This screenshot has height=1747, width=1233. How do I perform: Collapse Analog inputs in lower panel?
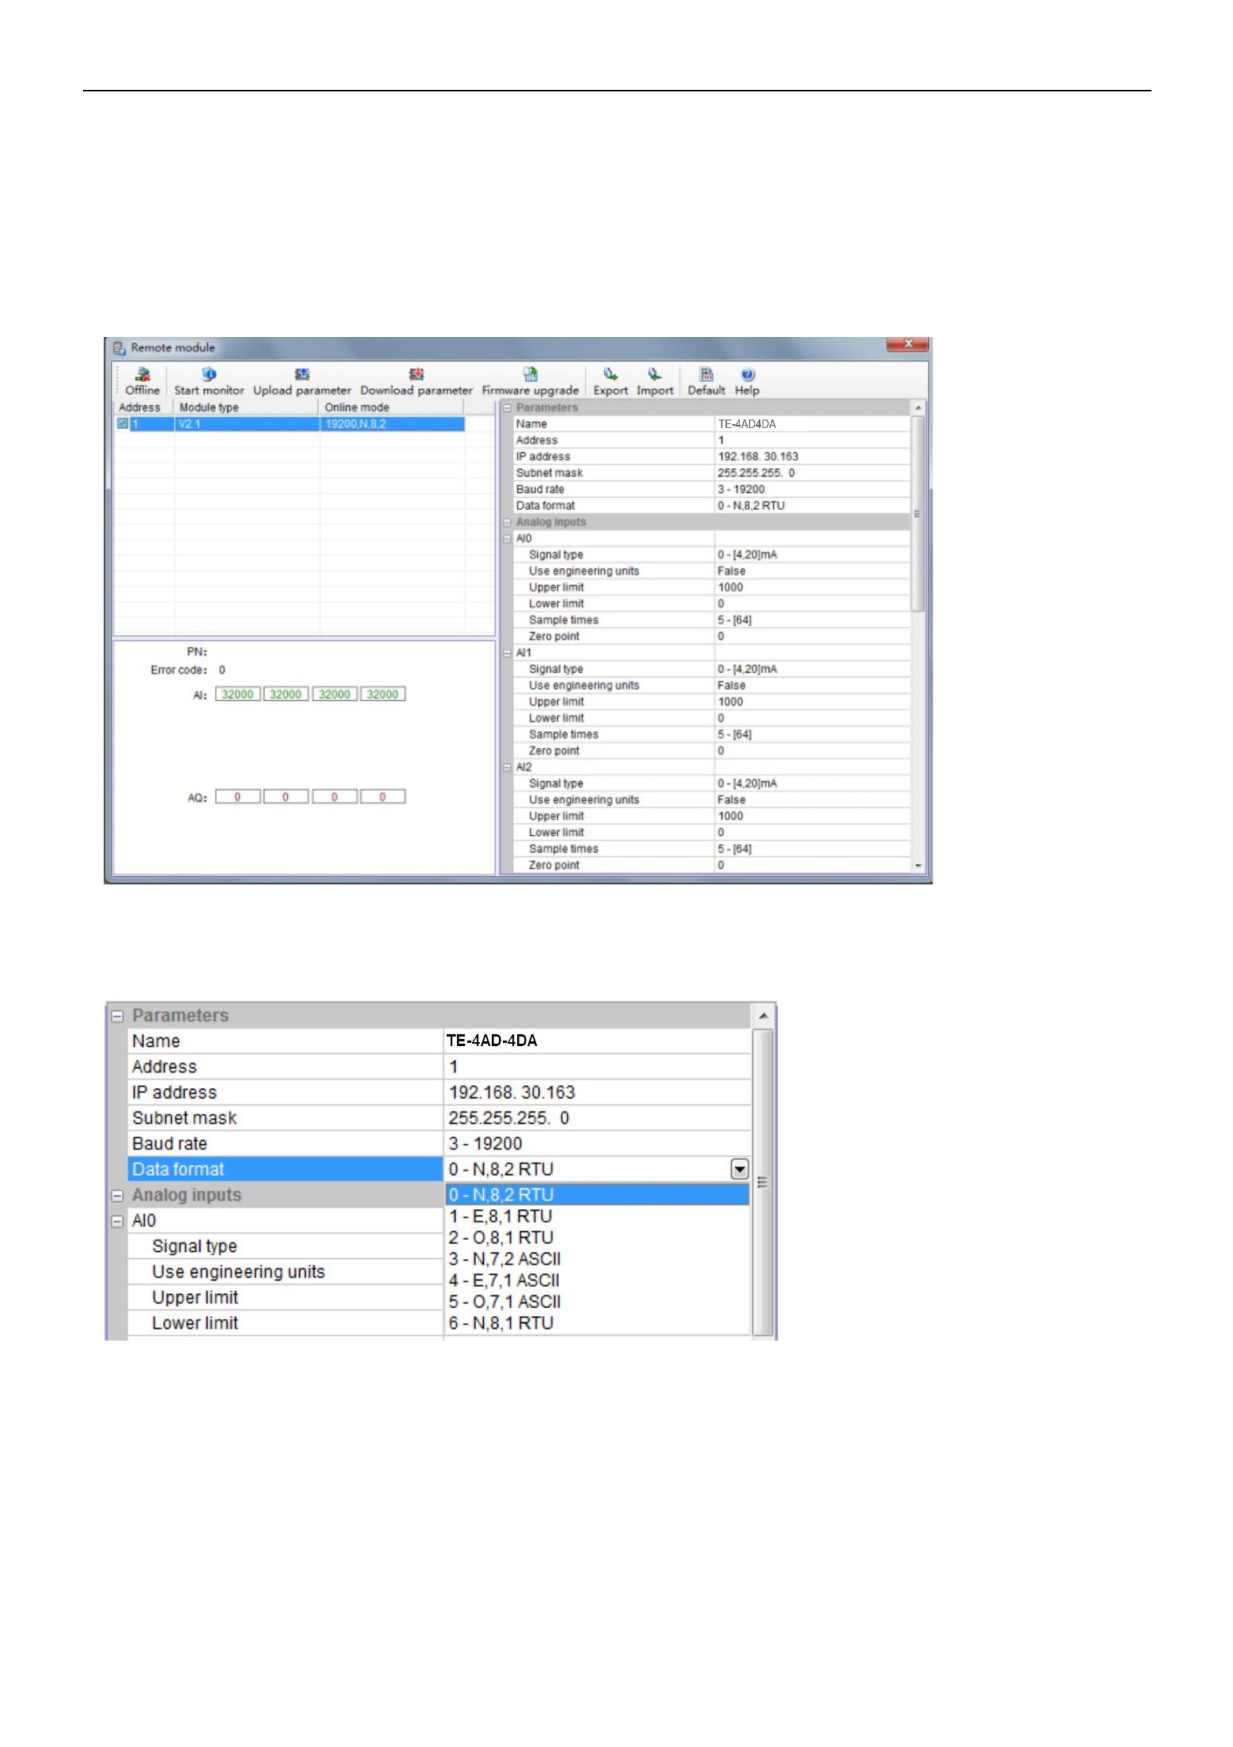pyautogui.click(x=117, y=1196)
